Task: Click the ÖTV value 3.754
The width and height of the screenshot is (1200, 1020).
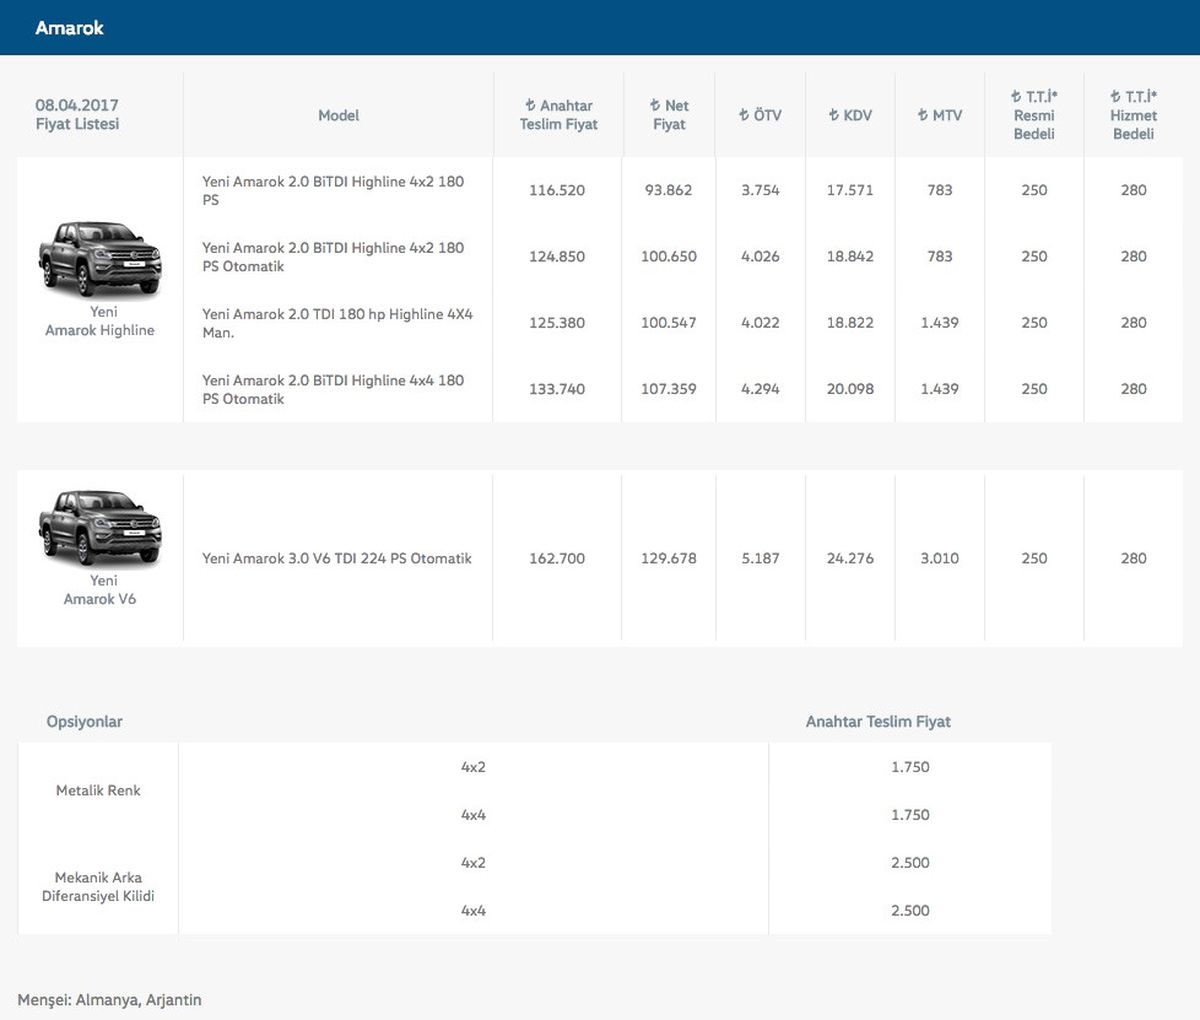Action: (760, 190)
